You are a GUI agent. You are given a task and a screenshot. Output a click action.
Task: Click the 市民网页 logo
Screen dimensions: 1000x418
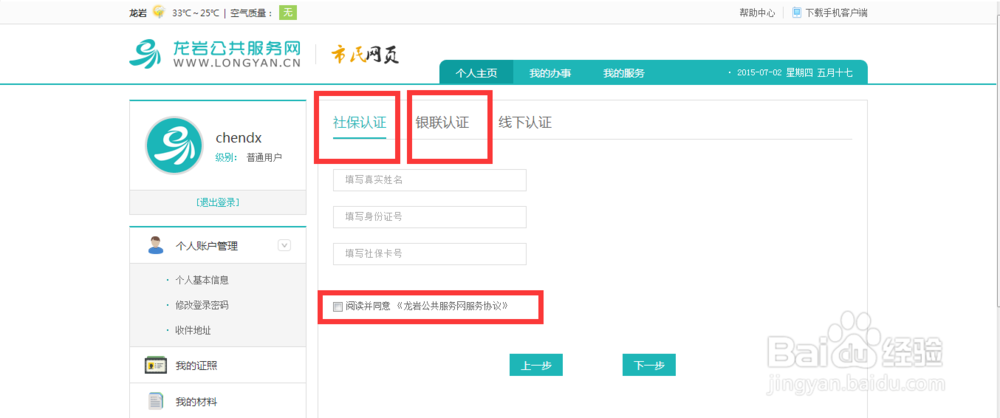coord(365,54)
